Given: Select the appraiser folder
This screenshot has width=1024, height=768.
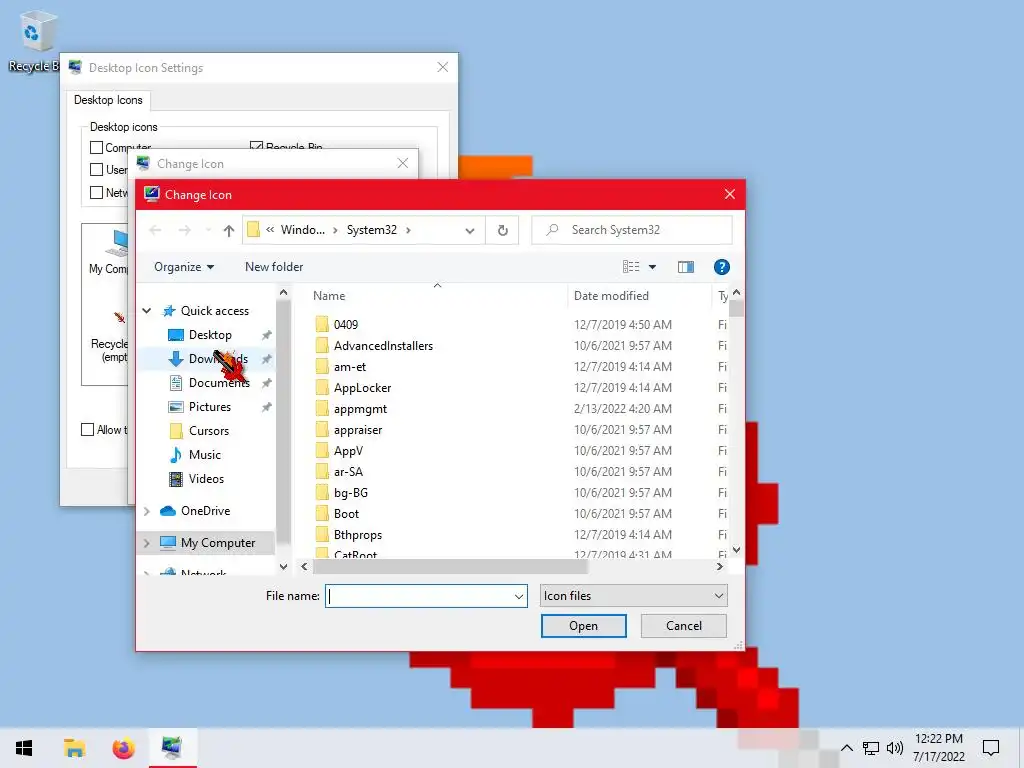Looking at the screenshot, I should click(x=358, y=430).
